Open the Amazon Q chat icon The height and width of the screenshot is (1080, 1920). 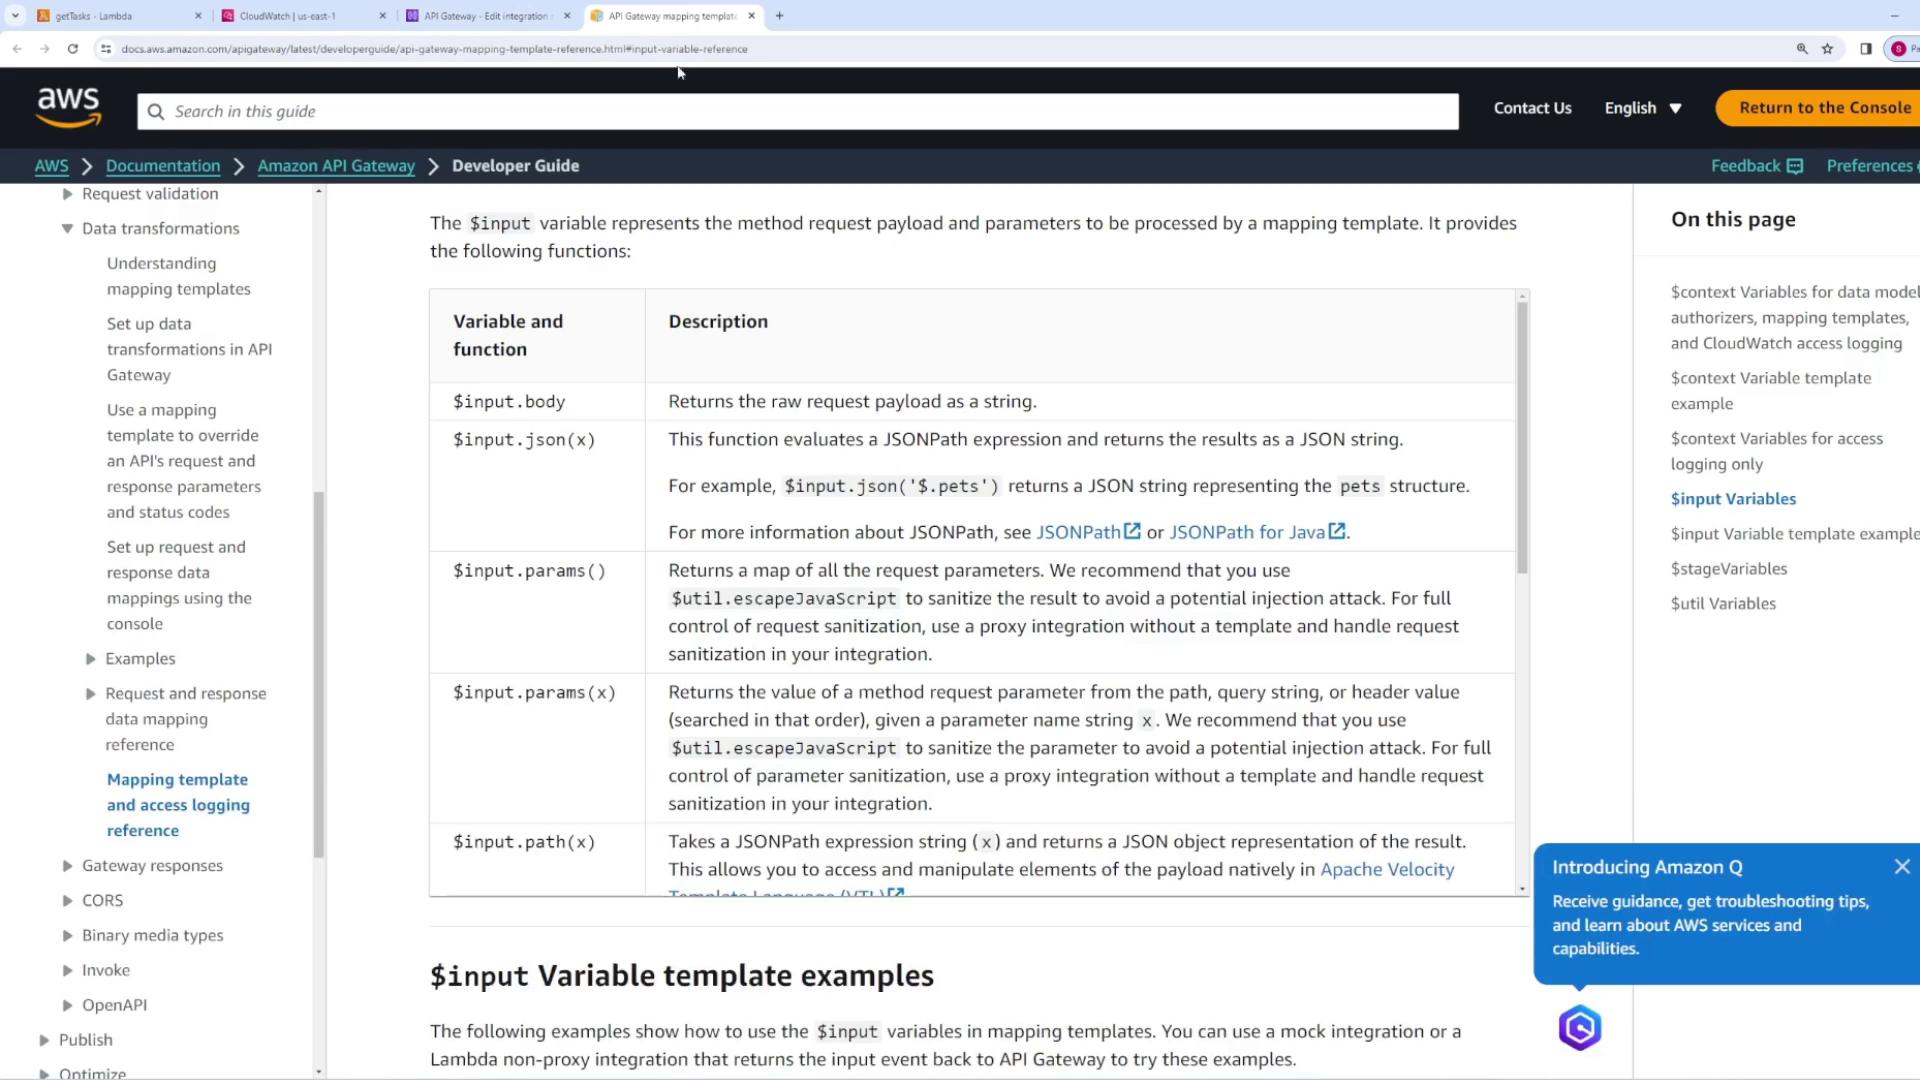pos(1579,1028)
